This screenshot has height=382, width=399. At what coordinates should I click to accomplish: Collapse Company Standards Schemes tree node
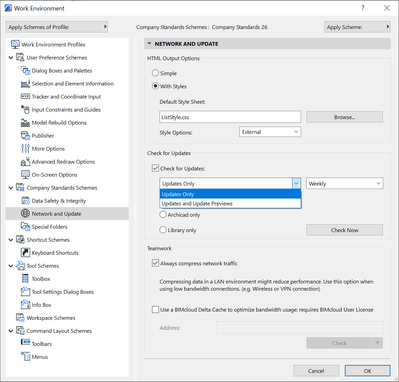point(11,188)
